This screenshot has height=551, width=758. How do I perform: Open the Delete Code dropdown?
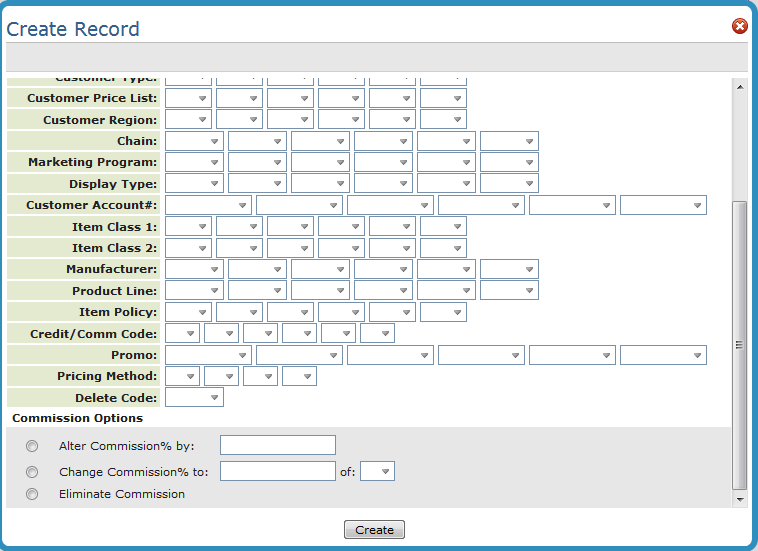194,398
